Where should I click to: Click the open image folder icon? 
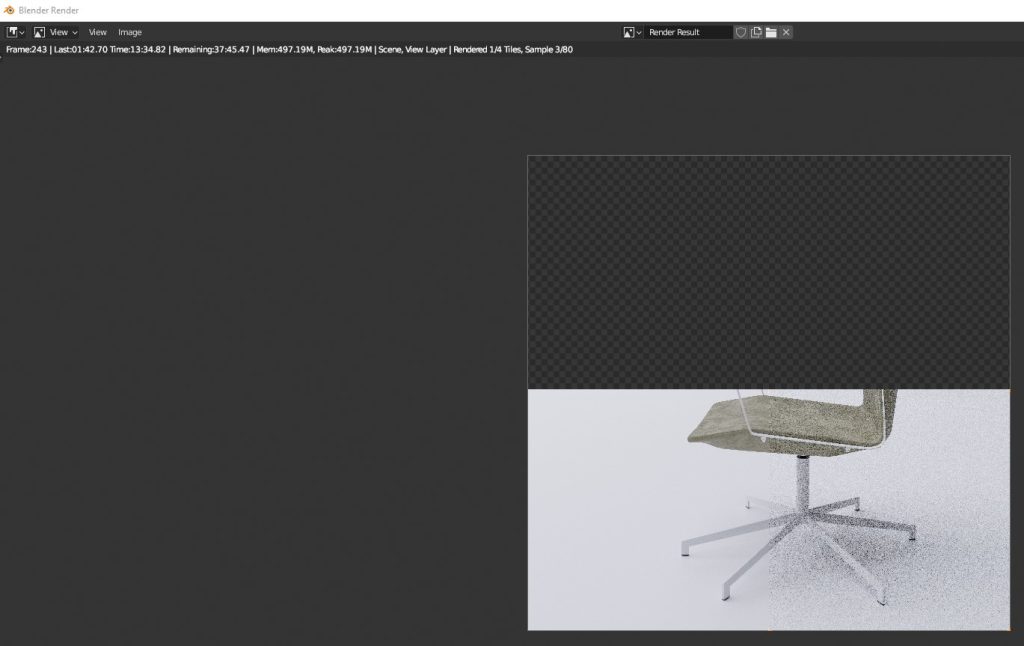pos(771,32)
